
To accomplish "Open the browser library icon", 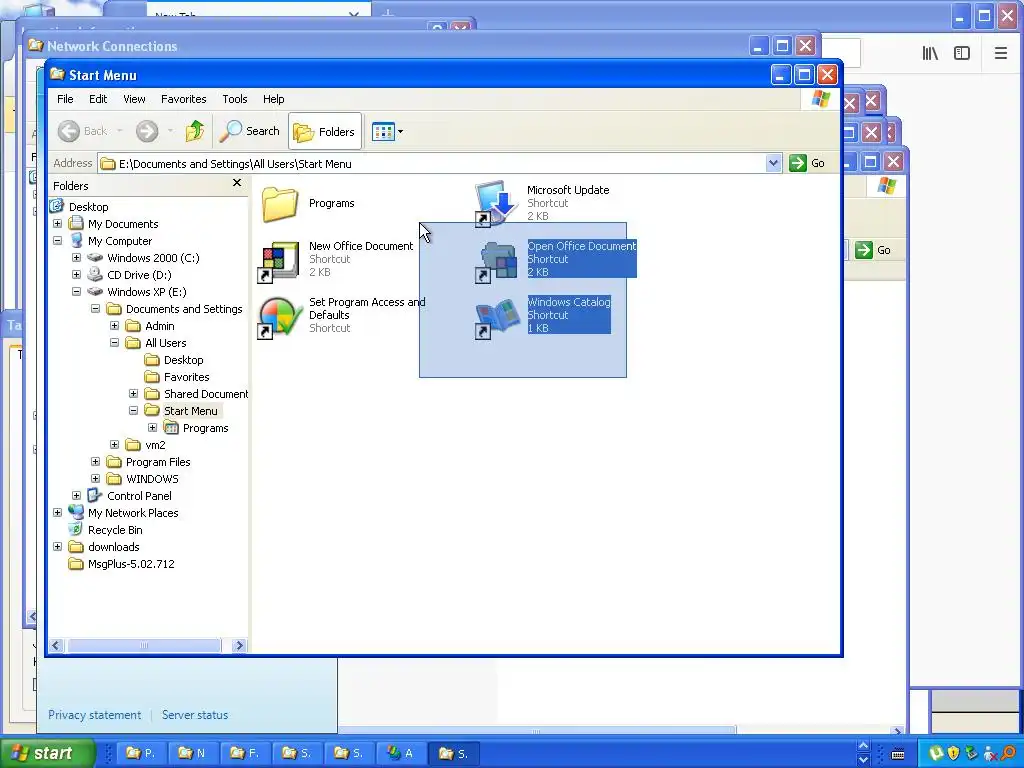I will pos(930,54).
